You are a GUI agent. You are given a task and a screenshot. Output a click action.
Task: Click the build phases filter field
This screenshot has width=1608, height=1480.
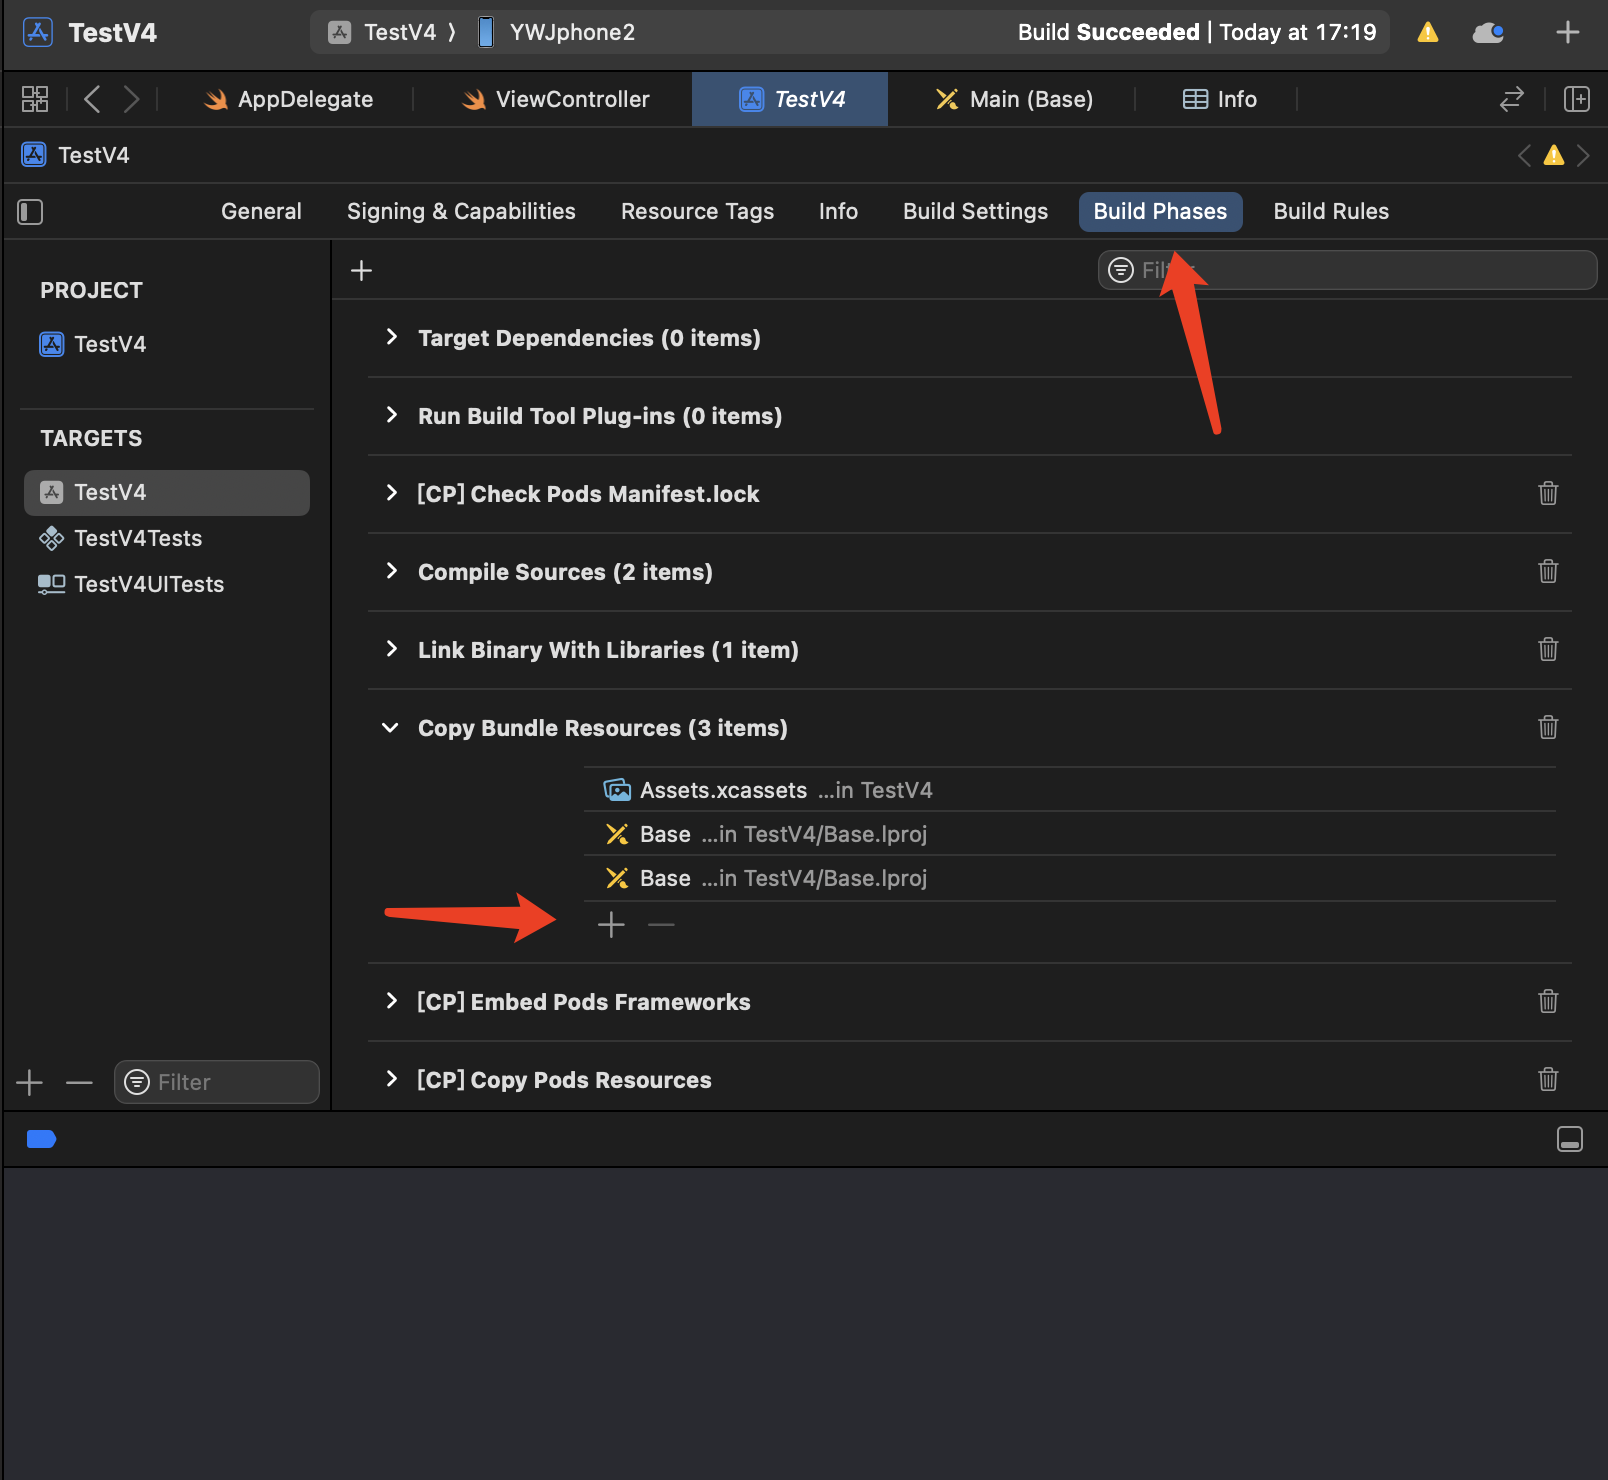(1347, 270)
